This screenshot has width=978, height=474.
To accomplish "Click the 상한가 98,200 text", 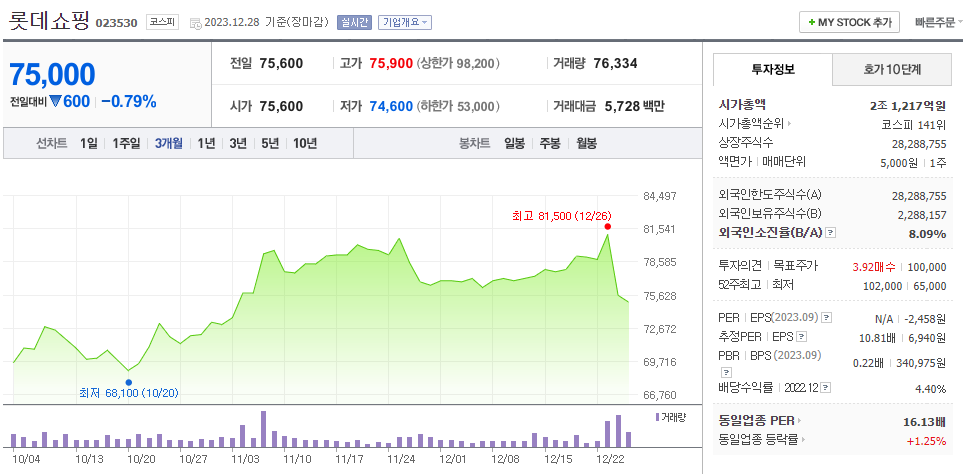I will click(458, 64).
